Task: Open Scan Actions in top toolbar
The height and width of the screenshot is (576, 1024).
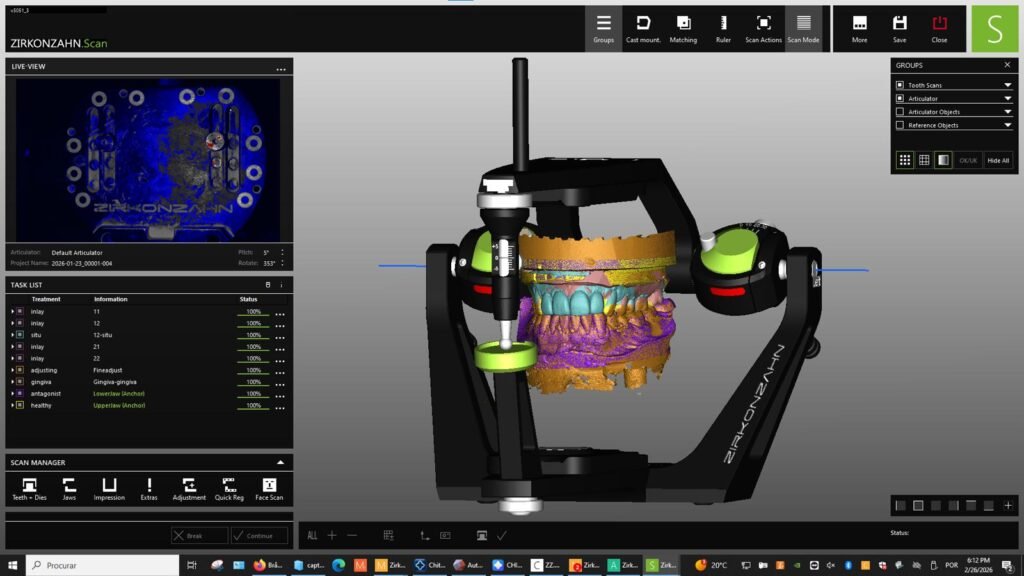Action: click(x=763, y=27)
